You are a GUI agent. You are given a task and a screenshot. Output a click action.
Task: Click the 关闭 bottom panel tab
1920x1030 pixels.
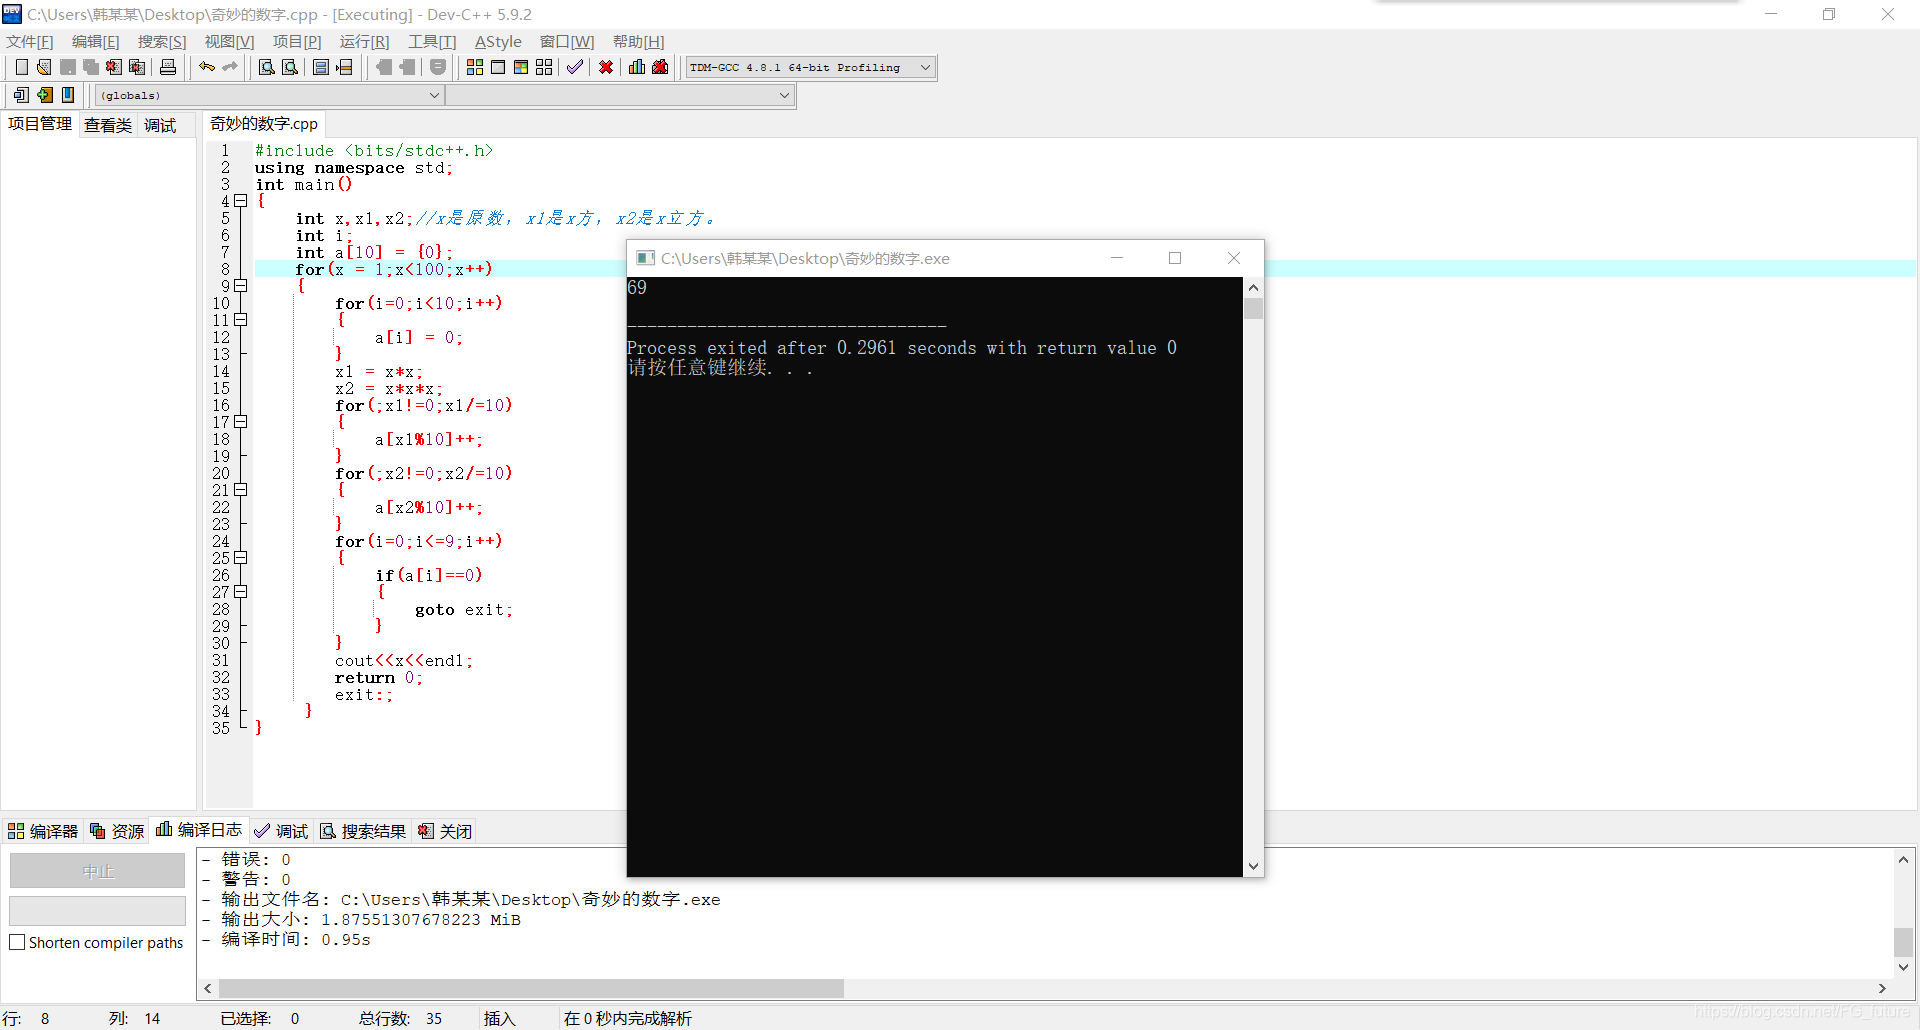(445, 831)
